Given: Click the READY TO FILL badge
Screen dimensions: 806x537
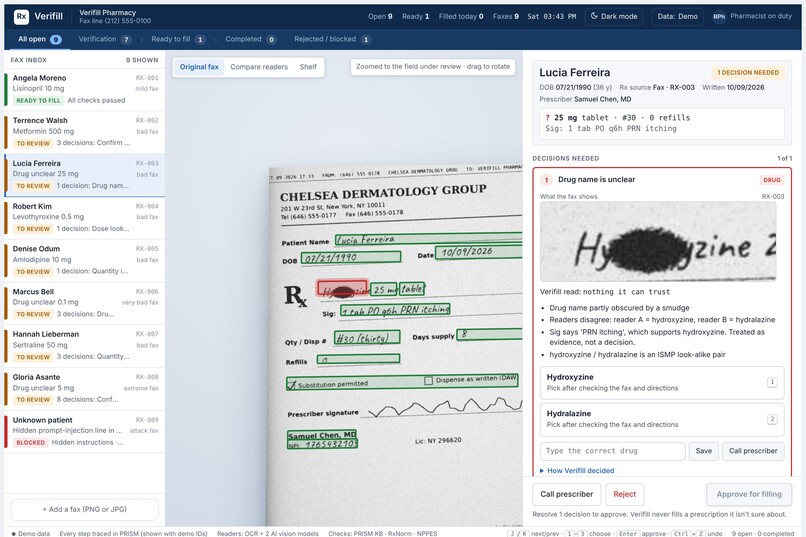Looking at the screenshot, I should [x=38, y=101].
